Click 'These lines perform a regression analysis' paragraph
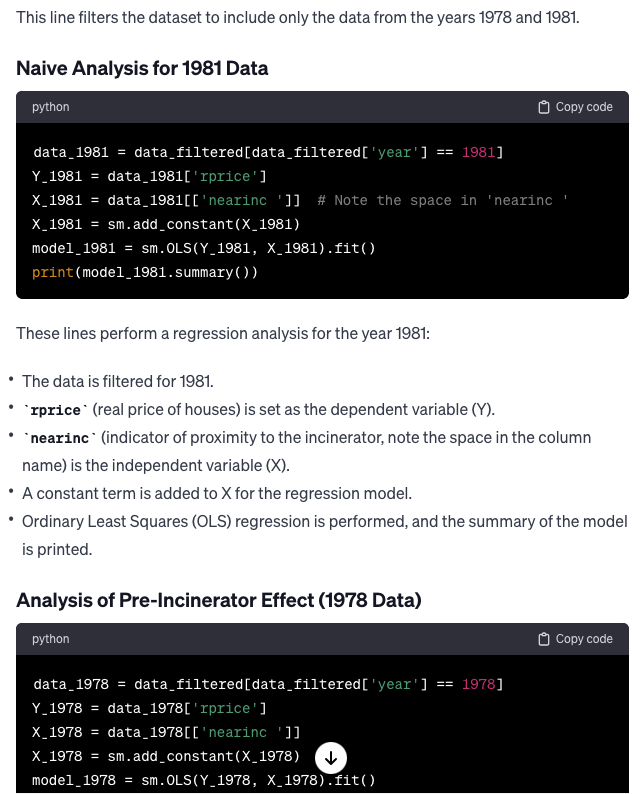The height and width of the screenshot is (794, 643). coord(223,334)
